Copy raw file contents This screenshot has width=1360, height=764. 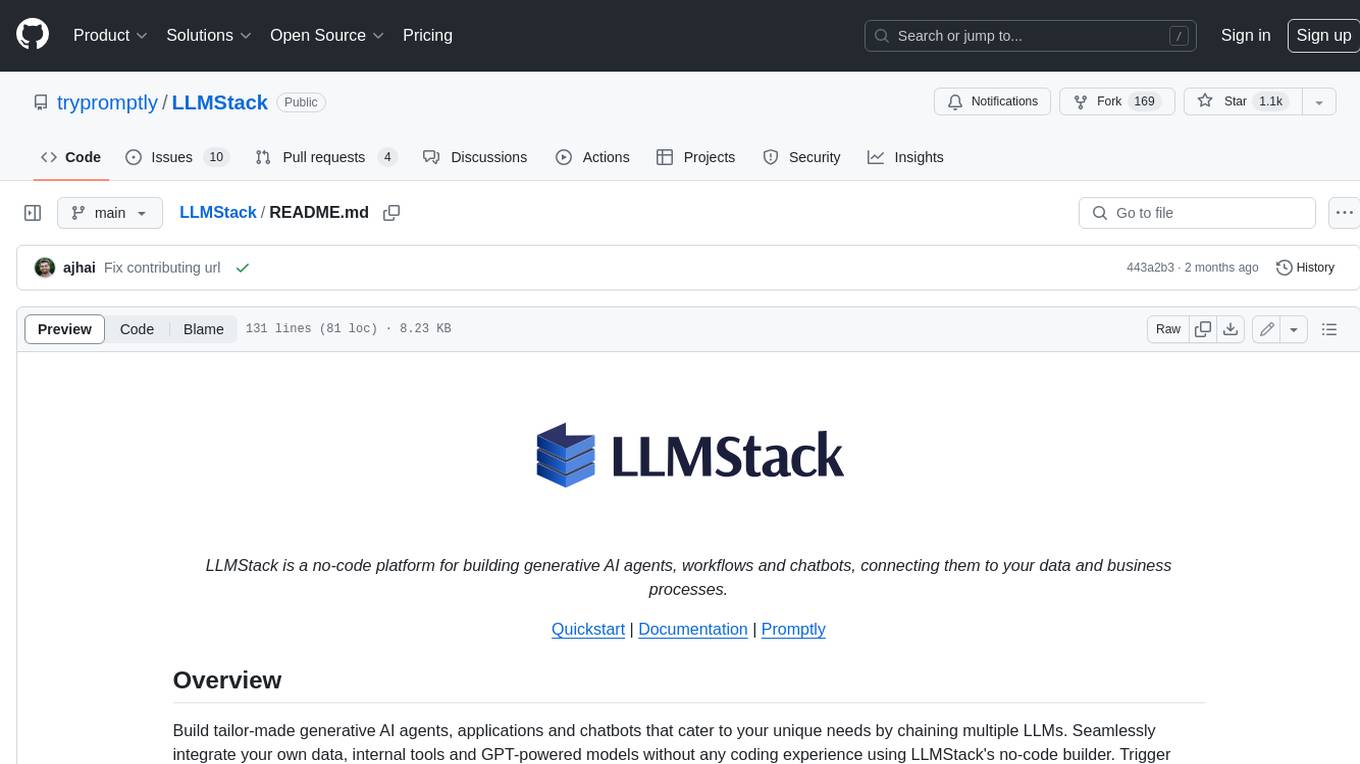tap(1203, 329)
